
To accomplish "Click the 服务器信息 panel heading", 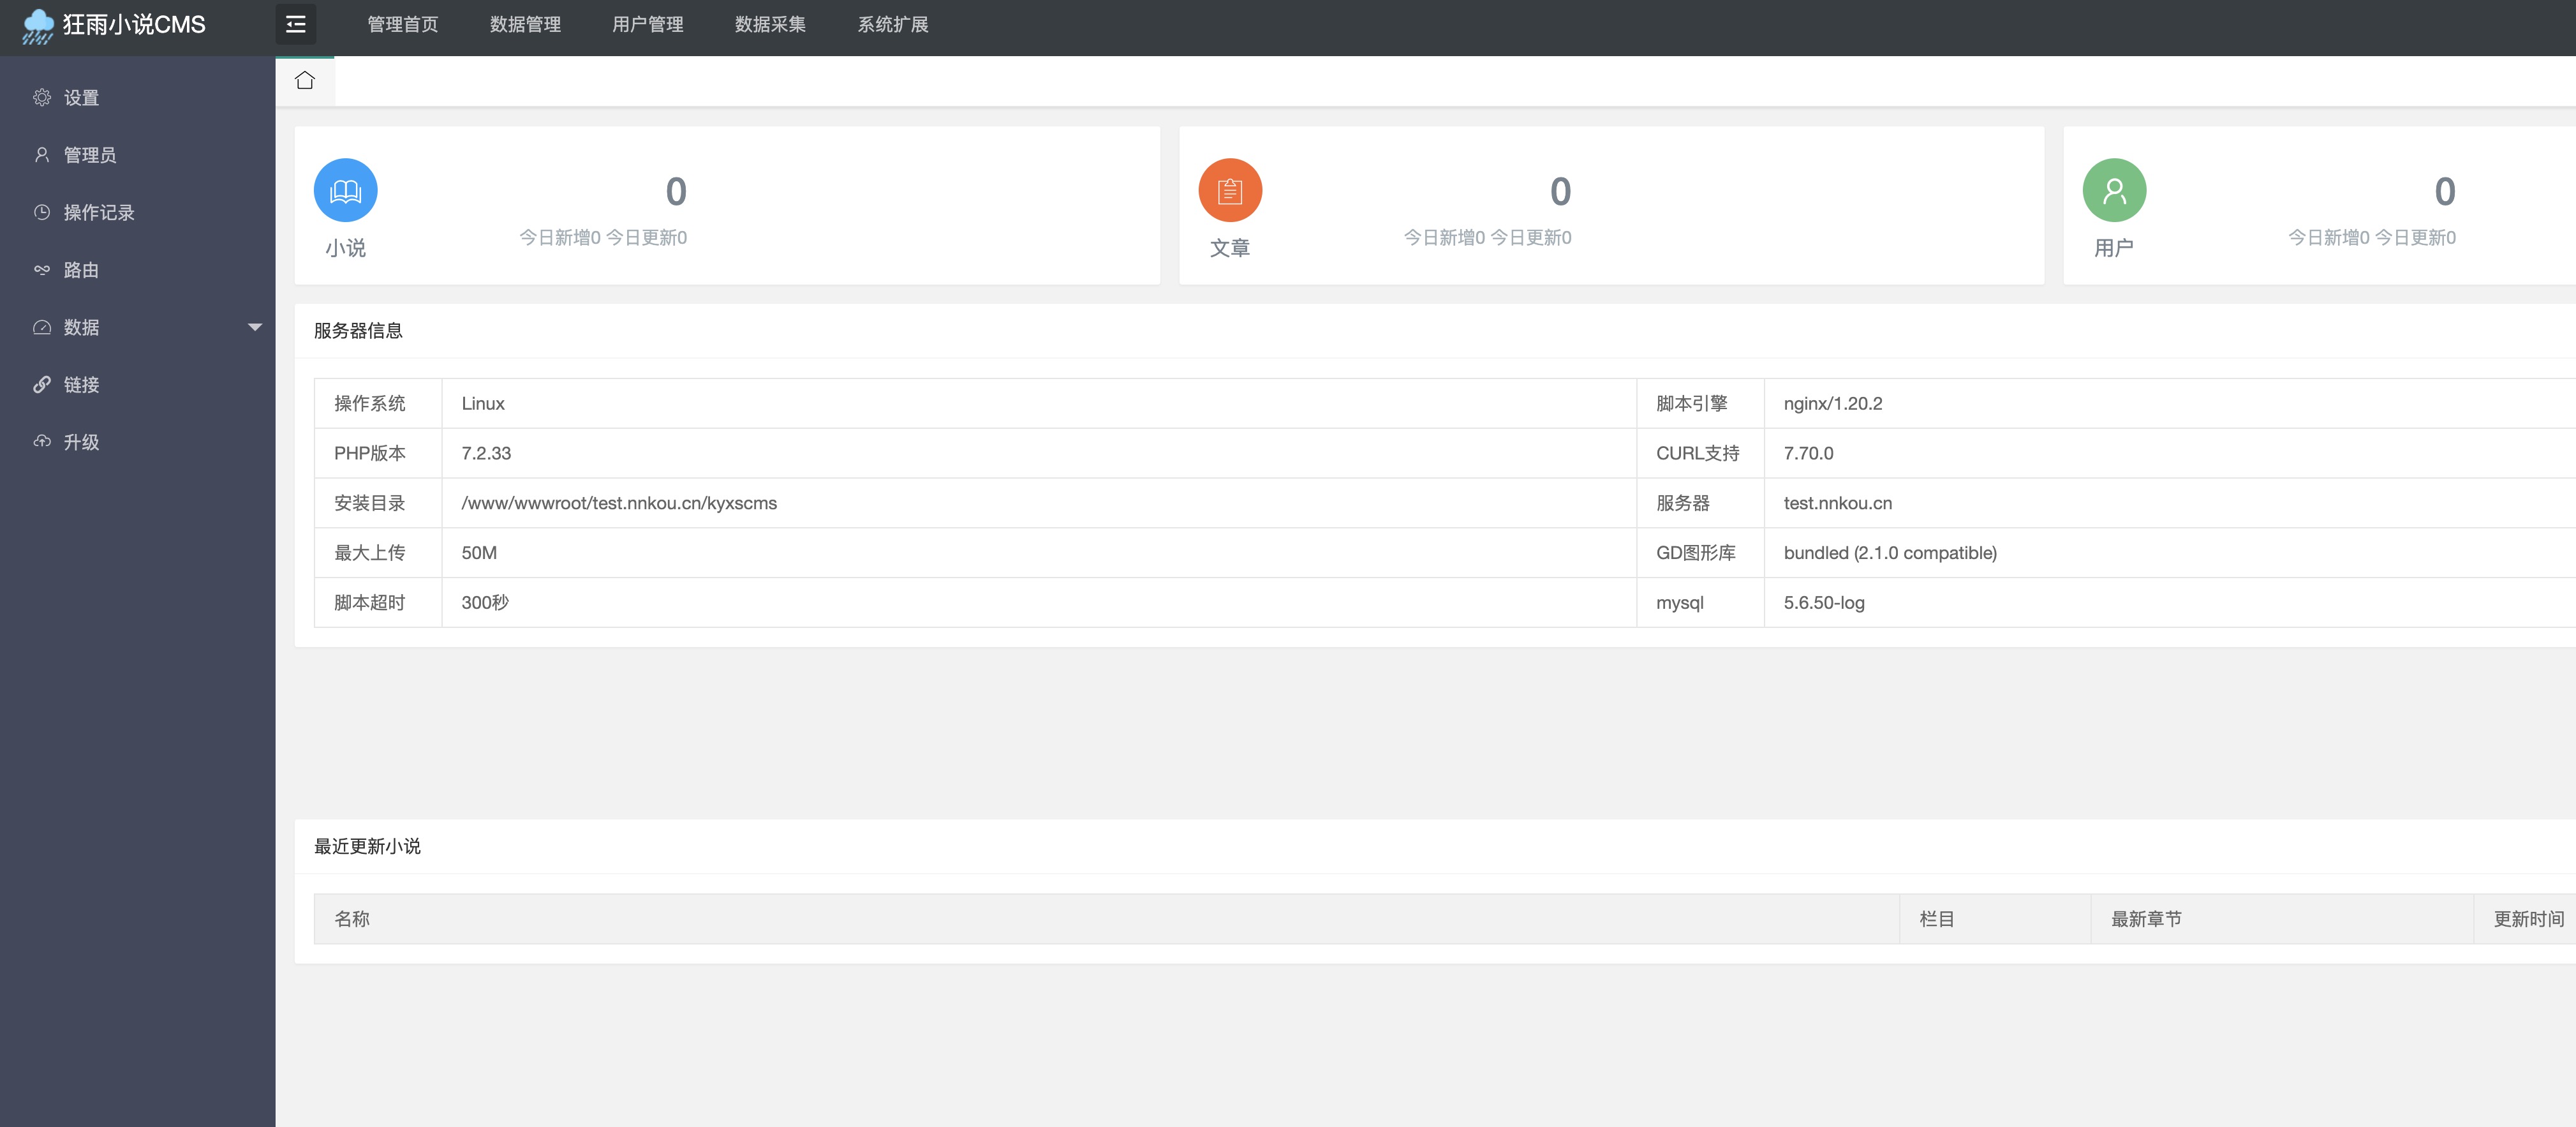I will [x=358, y=331].
